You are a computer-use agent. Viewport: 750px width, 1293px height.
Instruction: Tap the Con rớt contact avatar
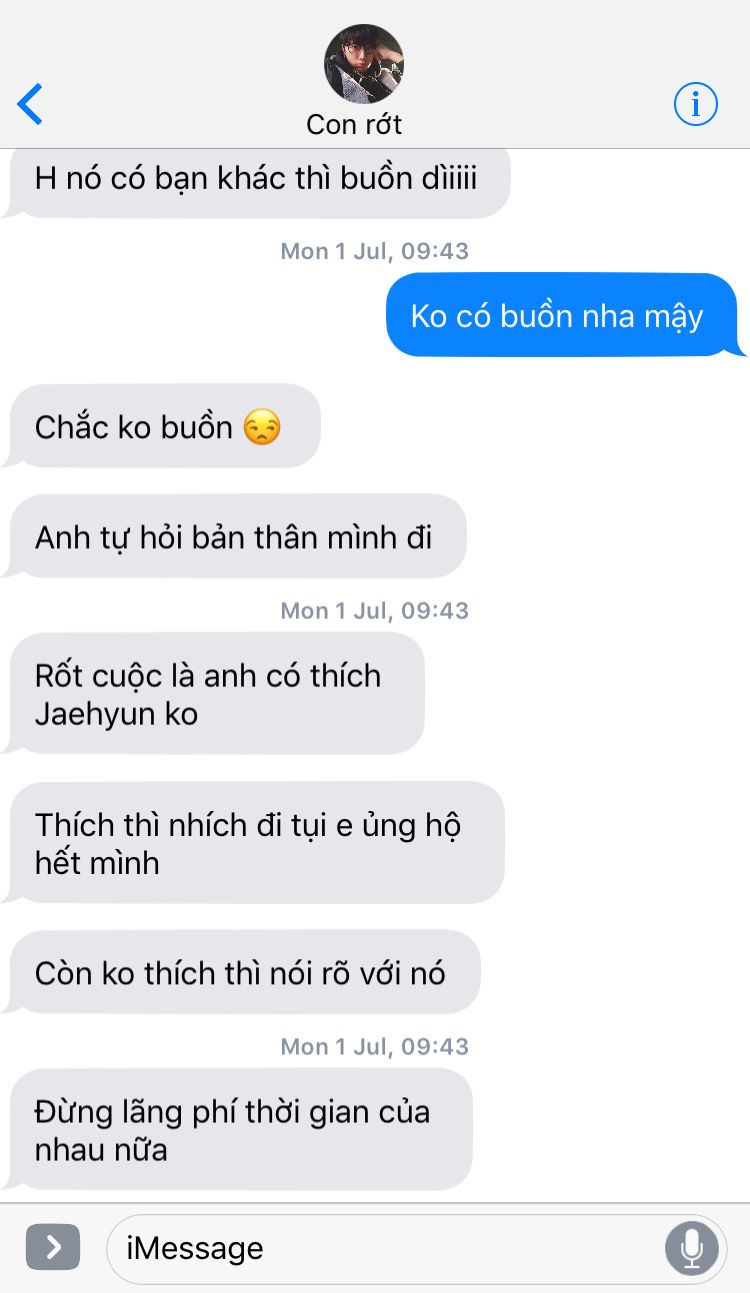[364, 64]
